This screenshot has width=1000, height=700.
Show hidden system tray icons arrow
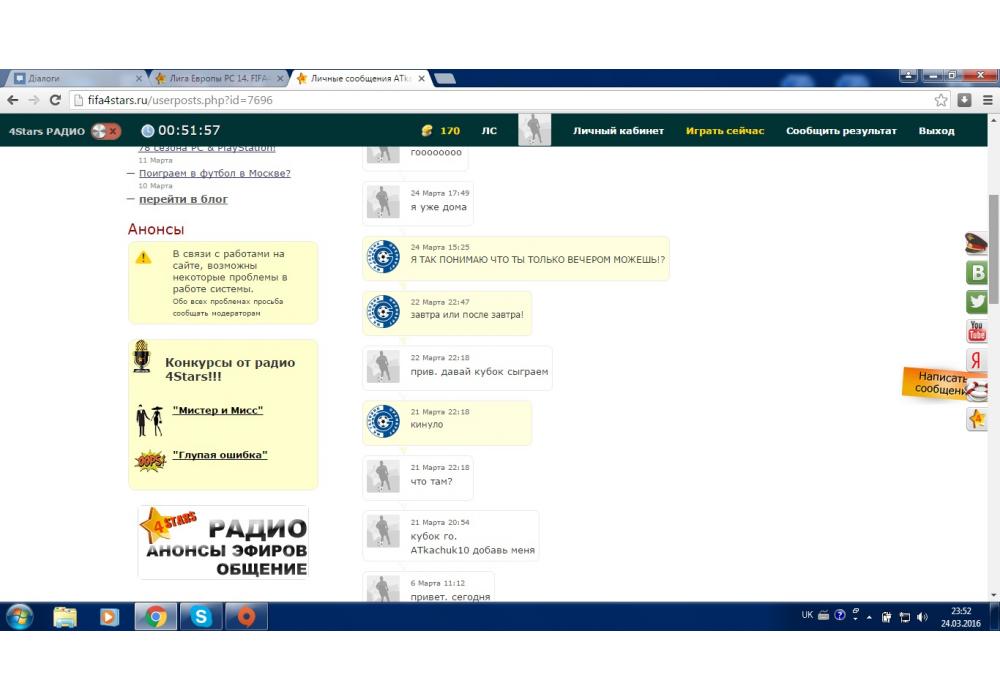coord(871,616)
